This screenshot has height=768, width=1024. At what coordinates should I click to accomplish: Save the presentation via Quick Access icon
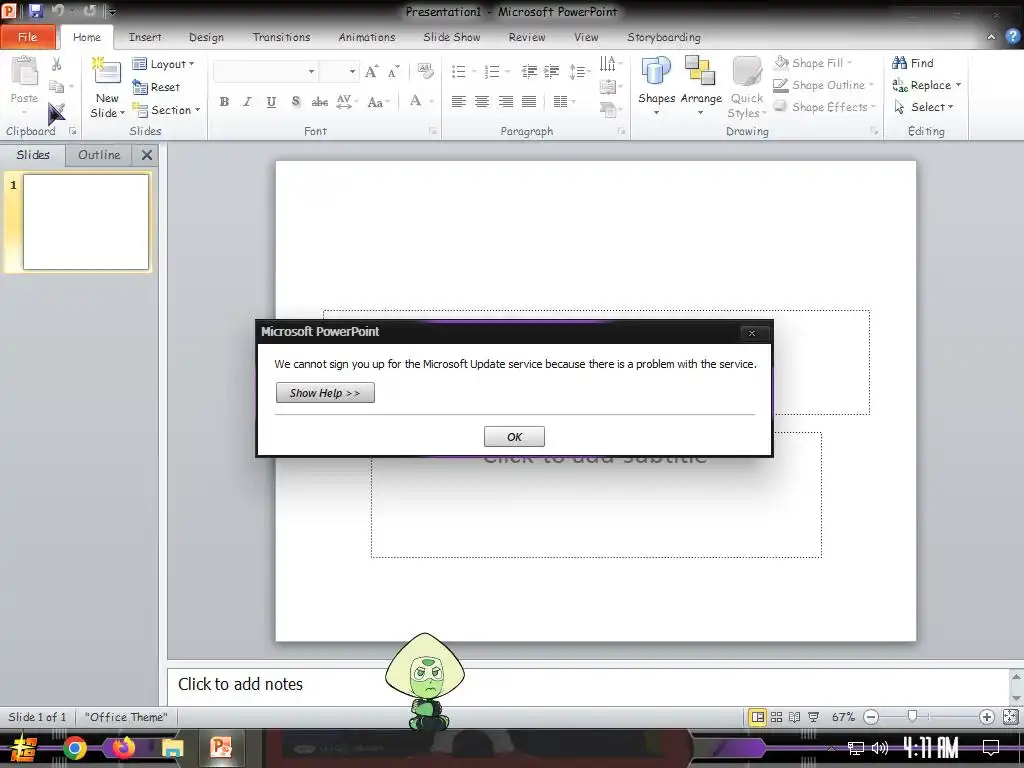tap(35, 10)
